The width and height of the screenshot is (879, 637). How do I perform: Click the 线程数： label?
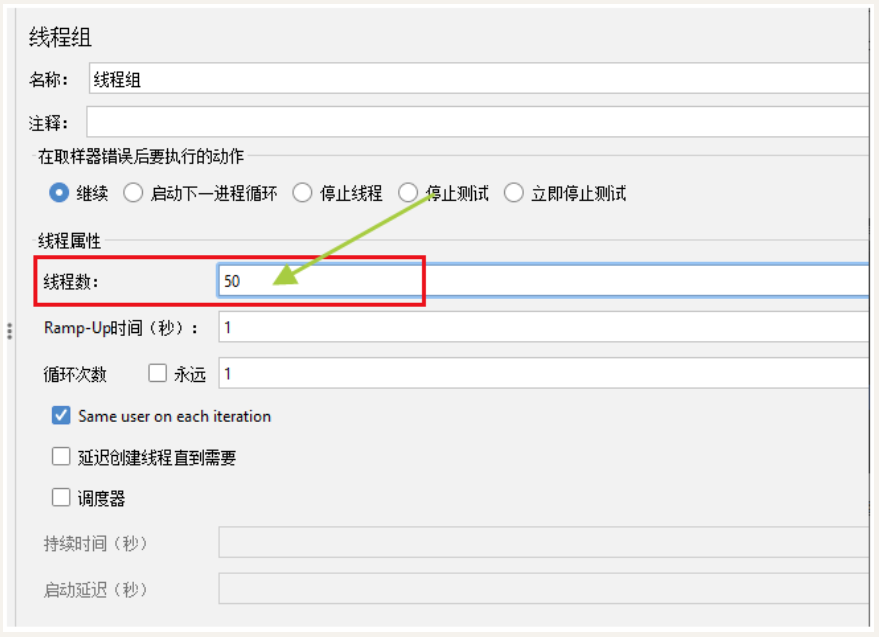click(71, 281)
